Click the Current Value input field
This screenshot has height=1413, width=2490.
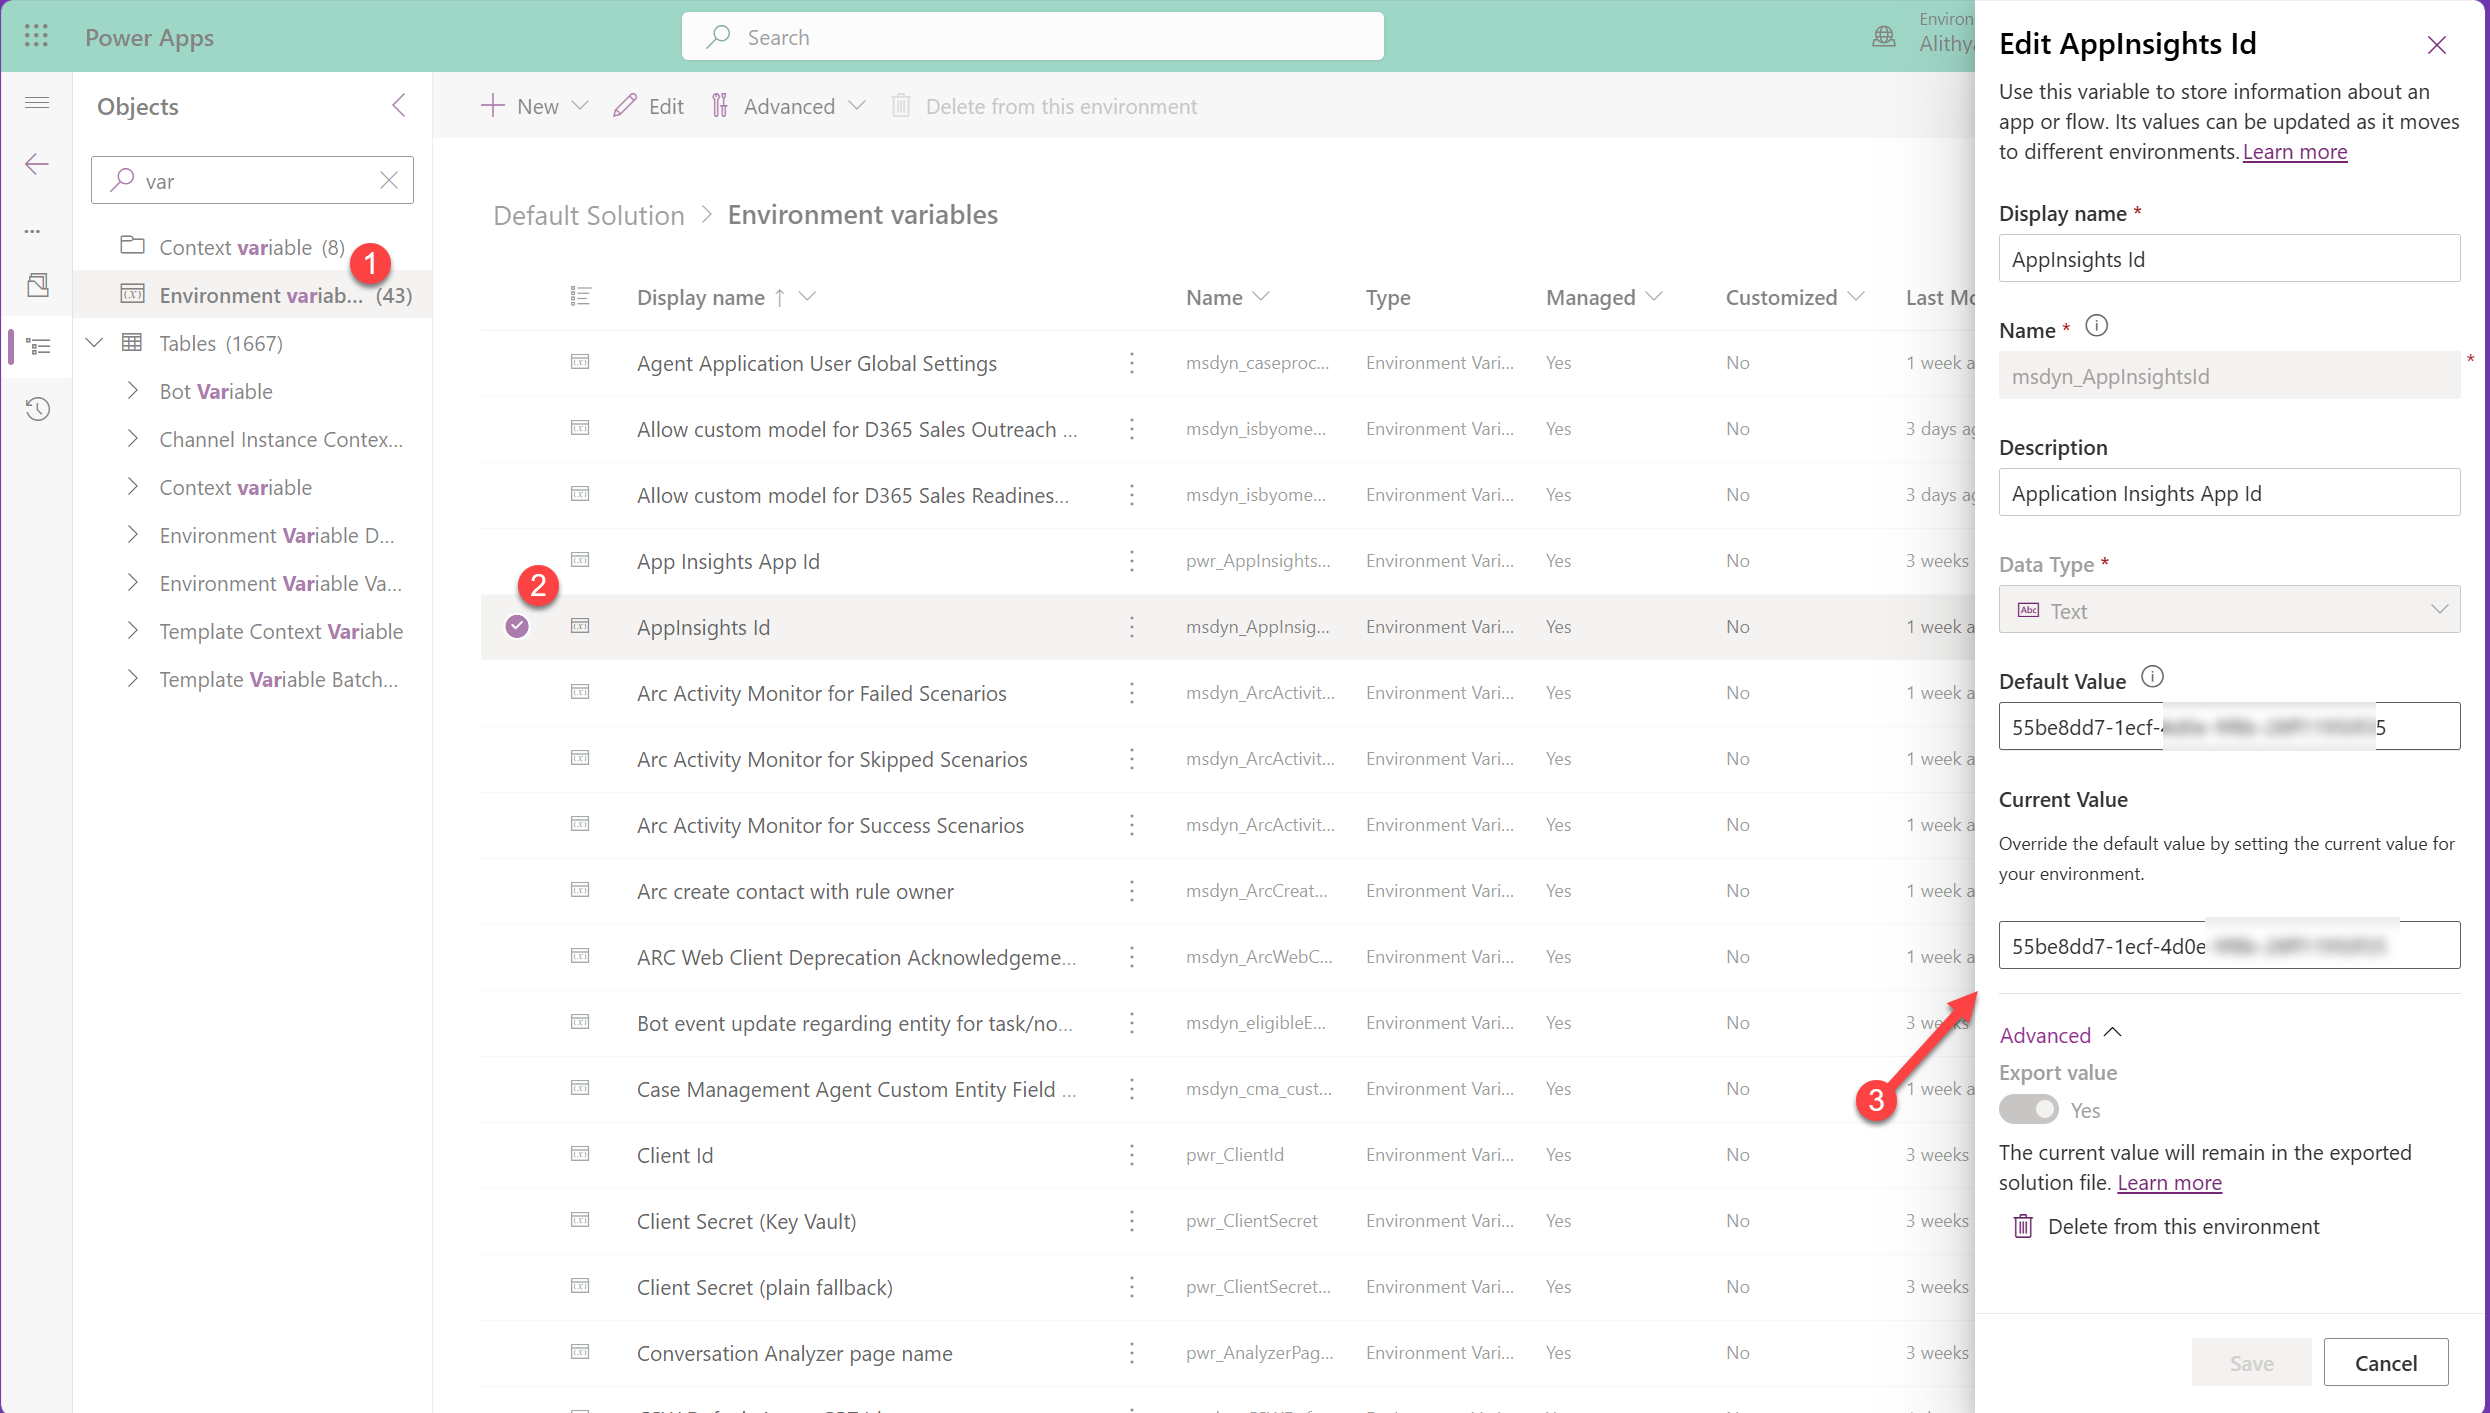point(2228,945)
